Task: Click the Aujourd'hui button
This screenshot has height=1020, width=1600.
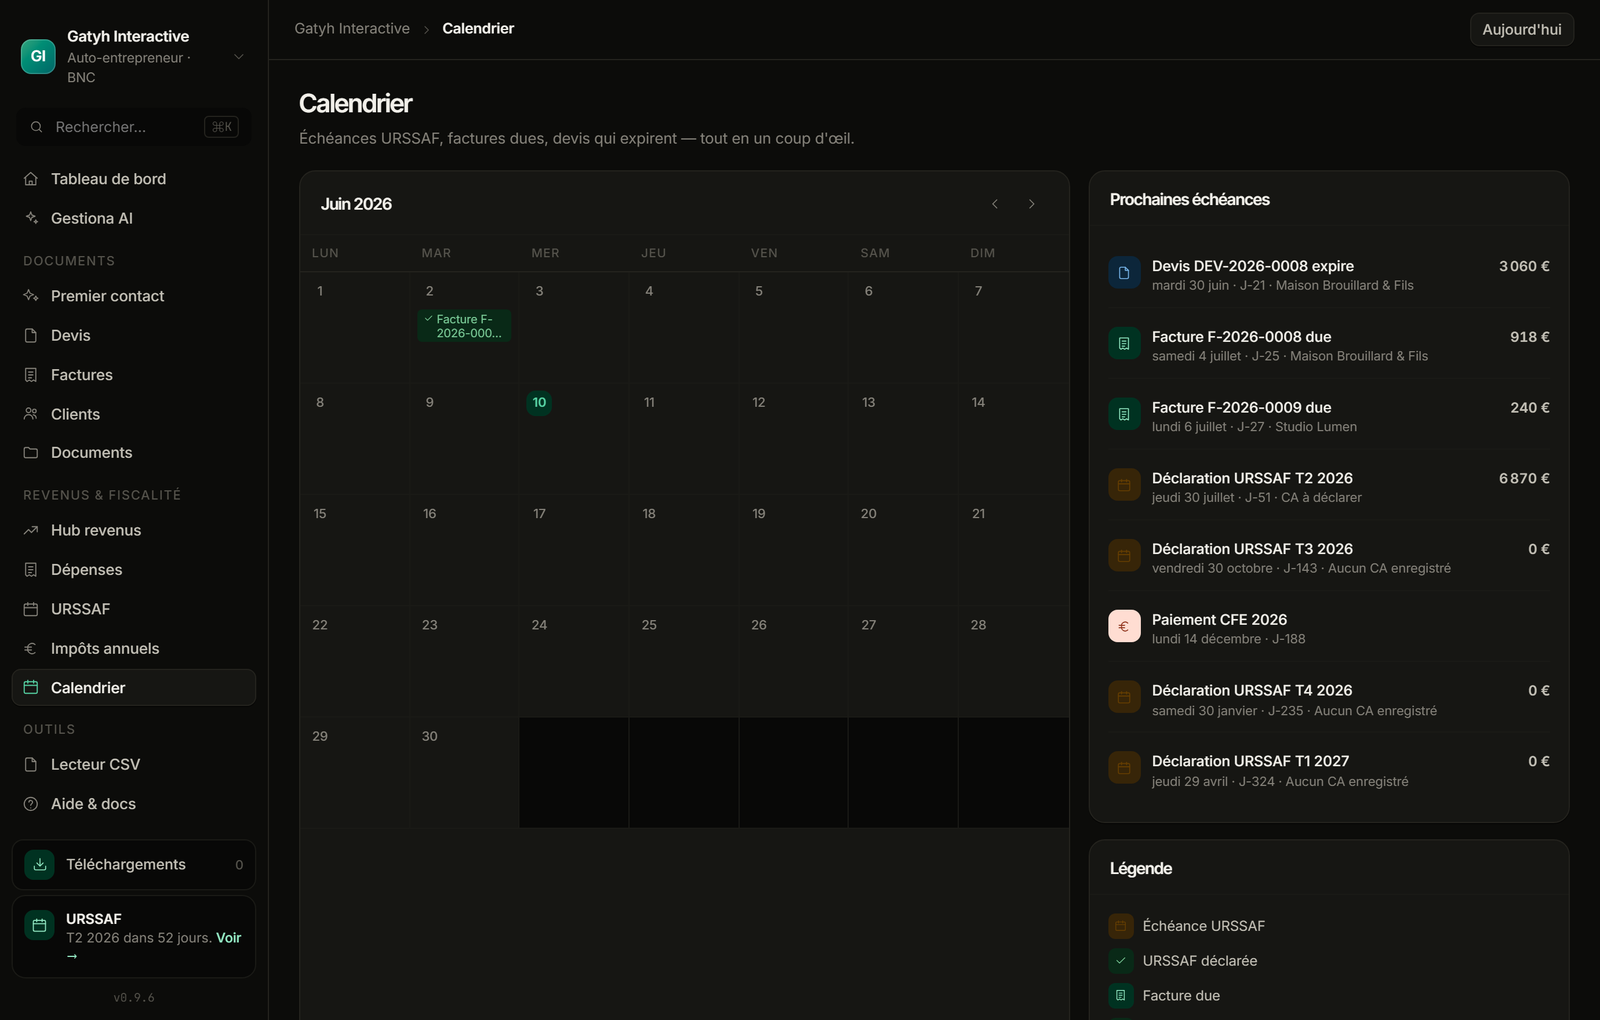Action: (x=1522, y=30)
